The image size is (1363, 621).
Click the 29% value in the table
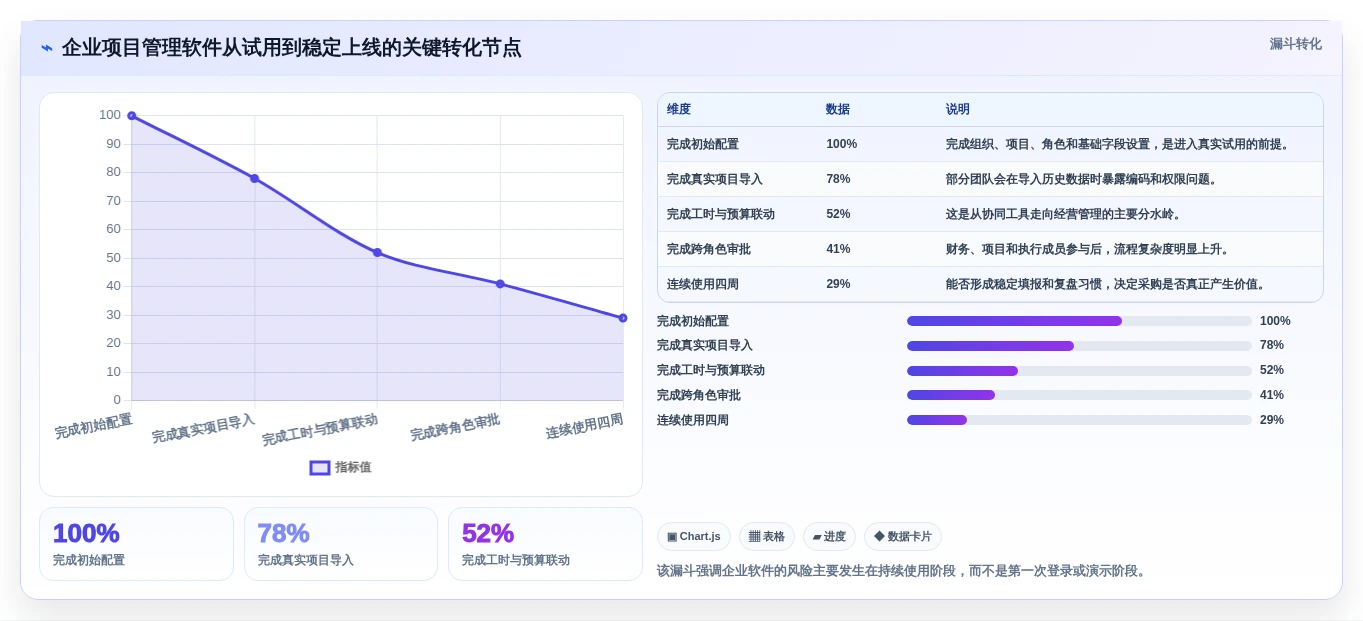pos(838,284)
